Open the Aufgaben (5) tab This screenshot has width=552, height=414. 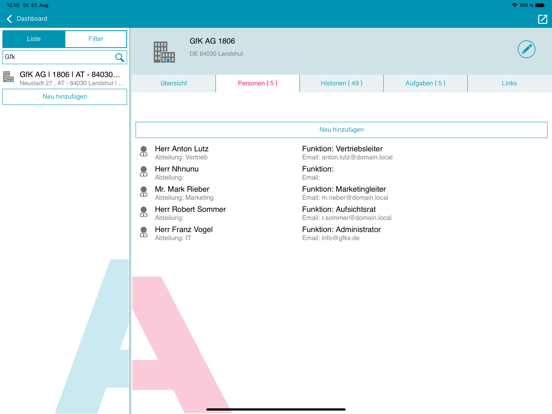click(x=425, y=83)
